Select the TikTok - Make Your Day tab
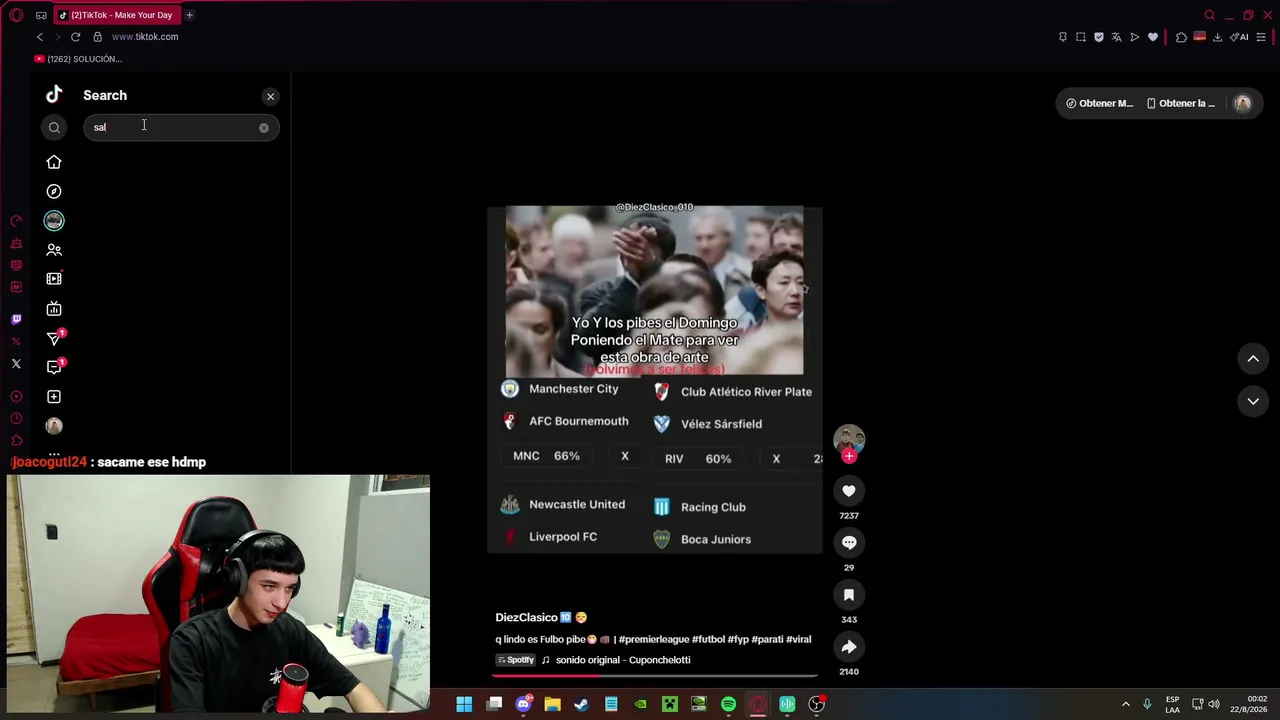This screenshot has height=720, width=1280. [115, 15]
